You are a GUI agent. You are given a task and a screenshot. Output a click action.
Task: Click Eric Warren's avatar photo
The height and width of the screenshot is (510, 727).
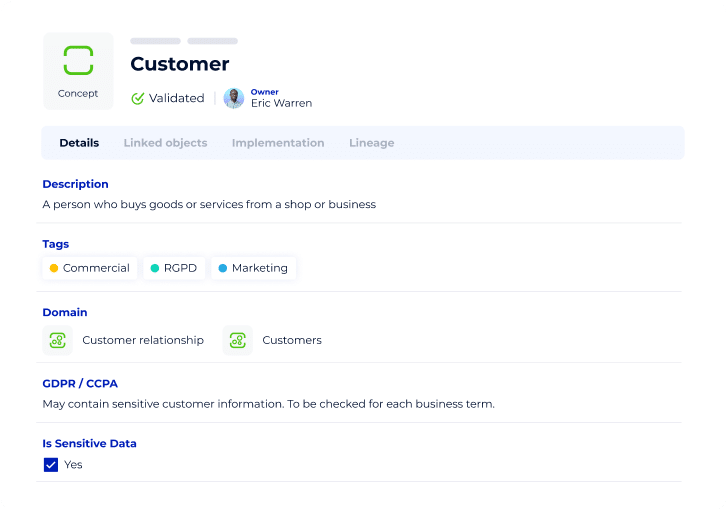click(x=234, y=98)
